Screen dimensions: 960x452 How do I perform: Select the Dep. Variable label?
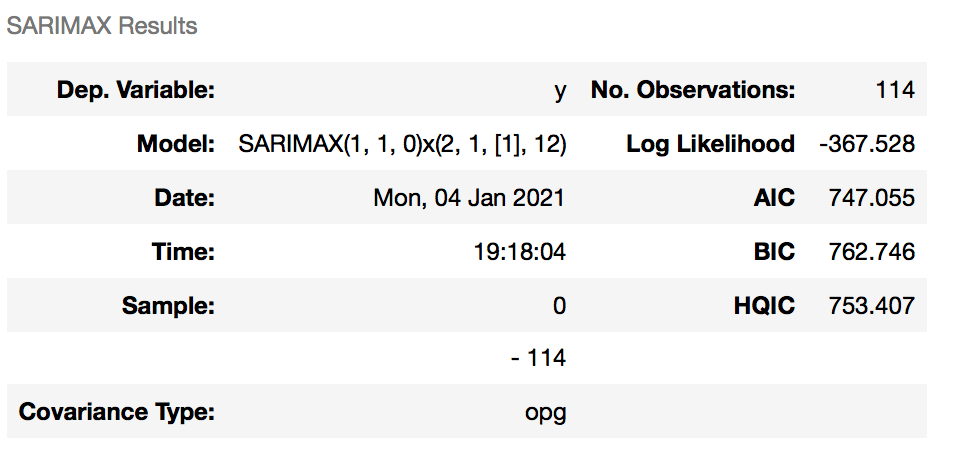click(136, 91)
